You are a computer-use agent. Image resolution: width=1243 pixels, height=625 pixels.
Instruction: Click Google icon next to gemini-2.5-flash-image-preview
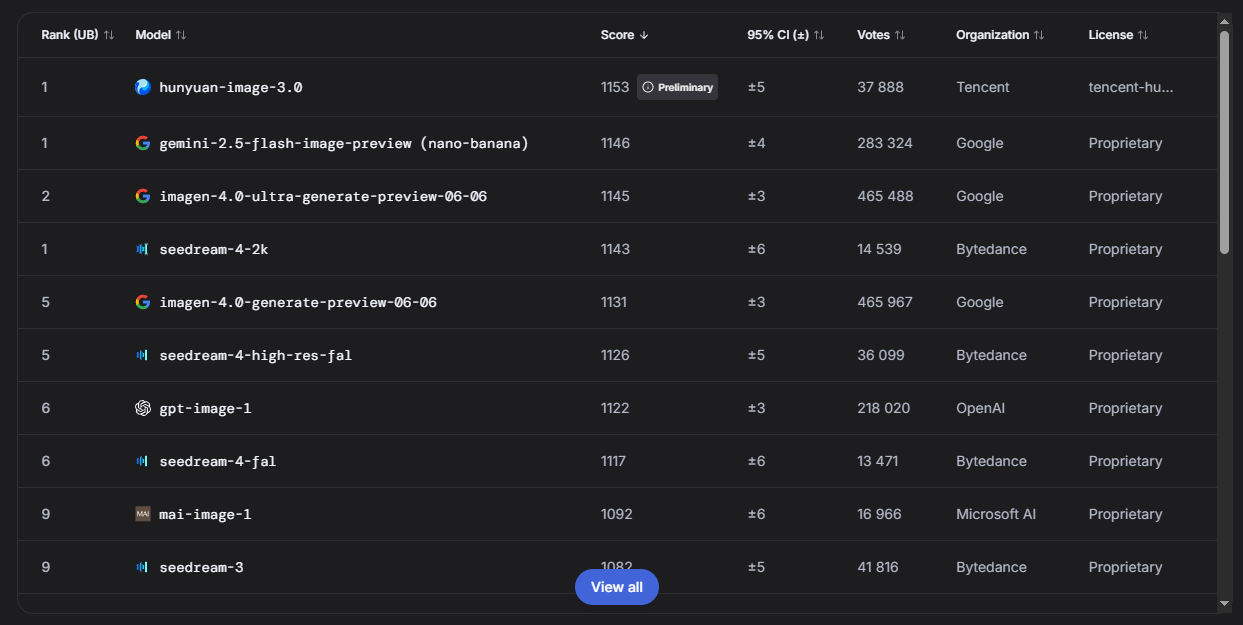coord(143,143)
